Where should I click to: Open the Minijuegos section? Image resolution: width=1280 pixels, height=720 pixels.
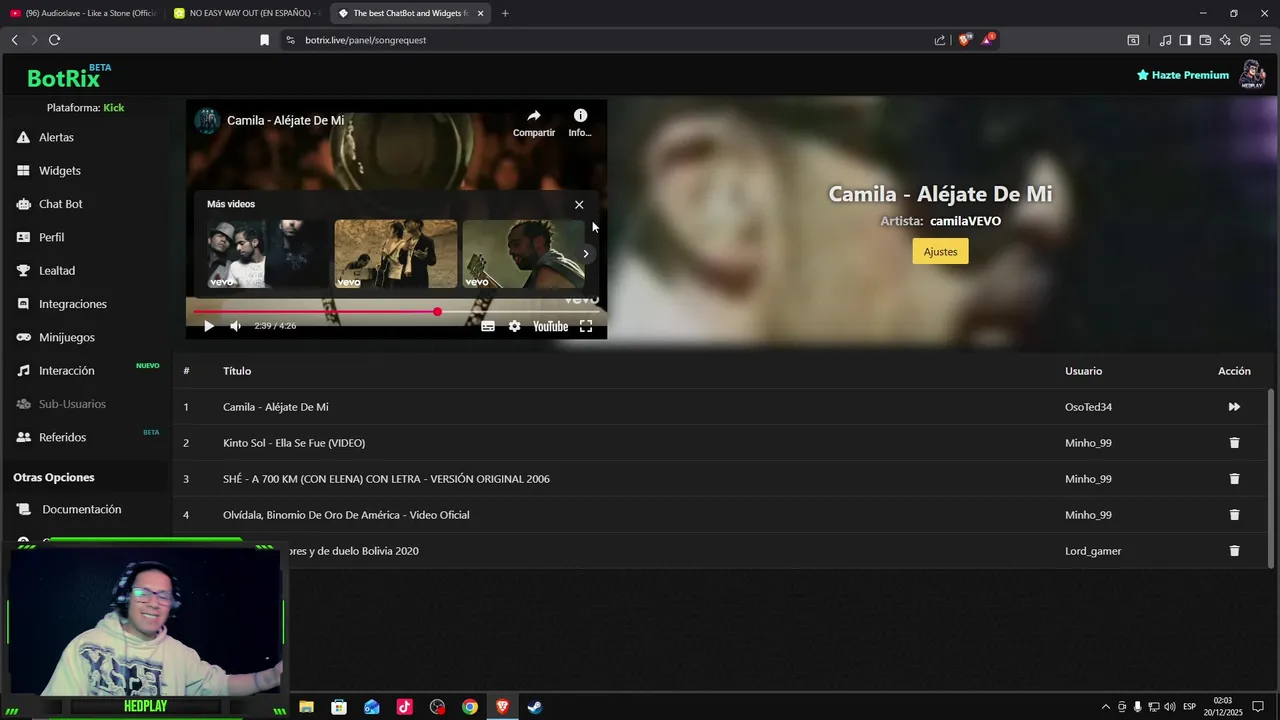[66, 337]
